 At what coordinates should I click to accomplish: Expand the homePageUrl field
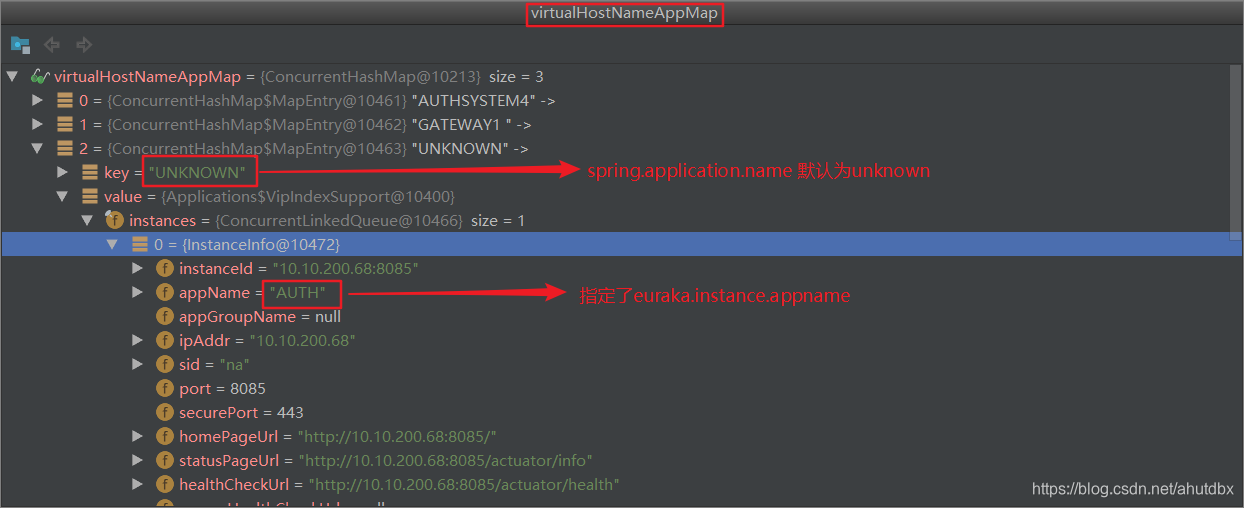[x=138, y=436]
